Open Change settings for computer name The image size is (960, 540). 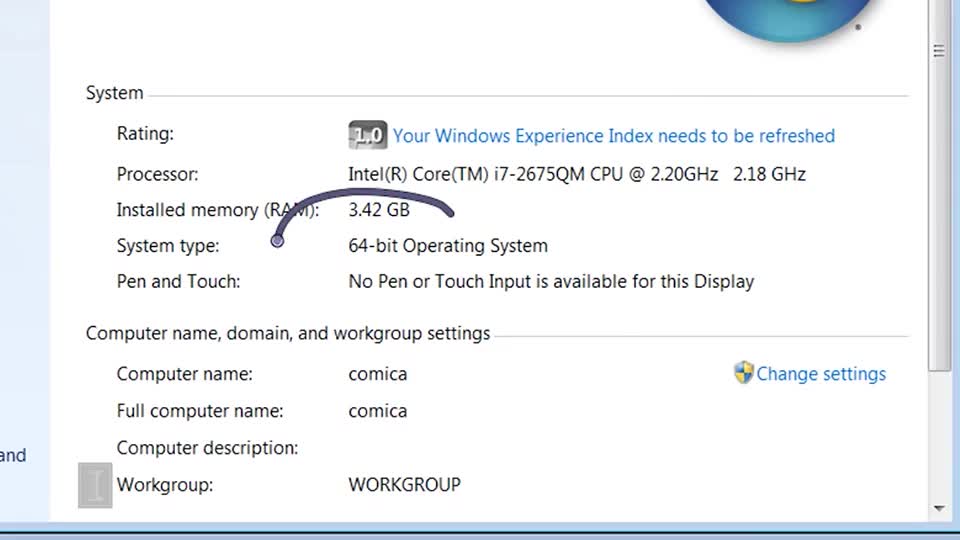(x=821, y=374)
